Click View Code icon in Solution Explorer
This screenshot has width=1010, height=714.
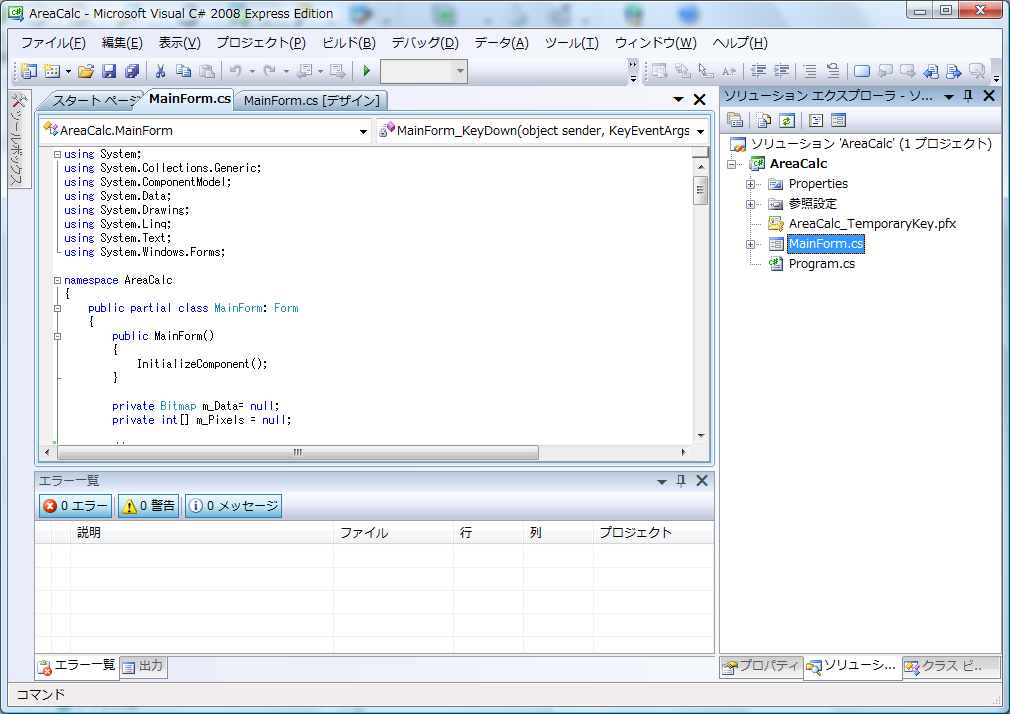[x=815, y=120]
